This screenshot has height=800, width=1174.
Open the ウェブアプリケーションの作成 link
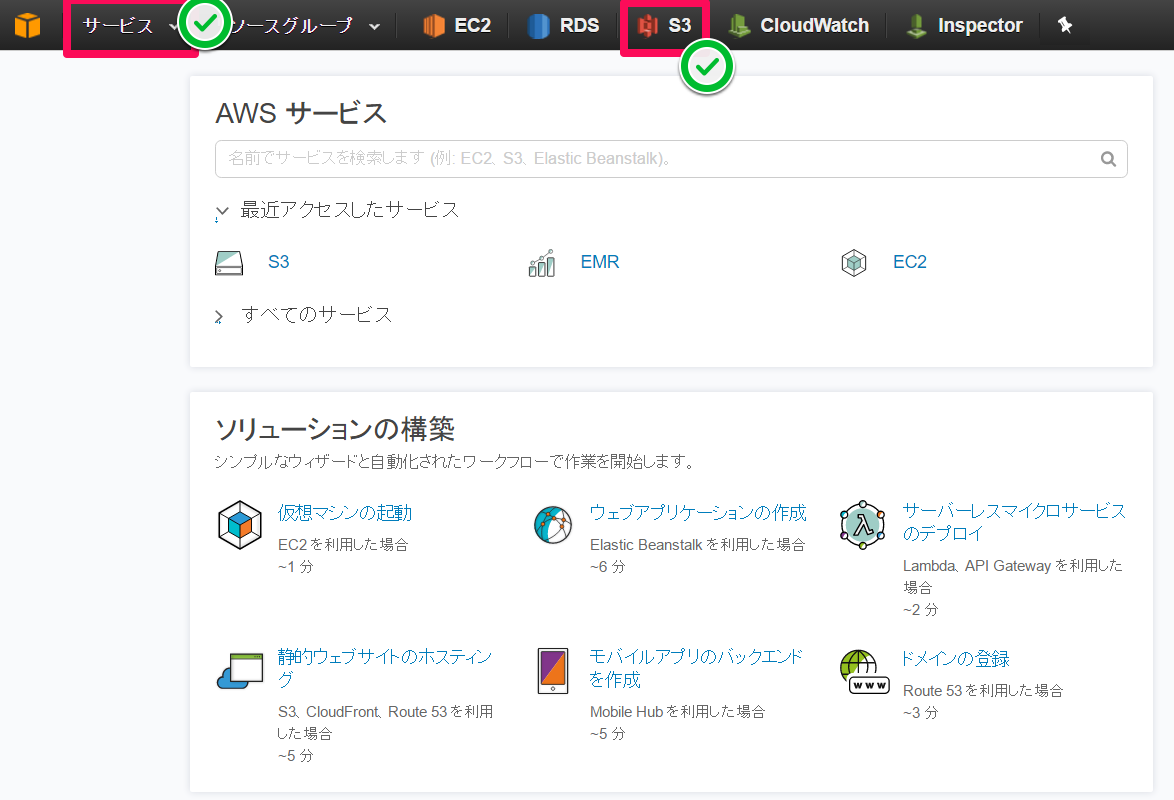(698, 513)
